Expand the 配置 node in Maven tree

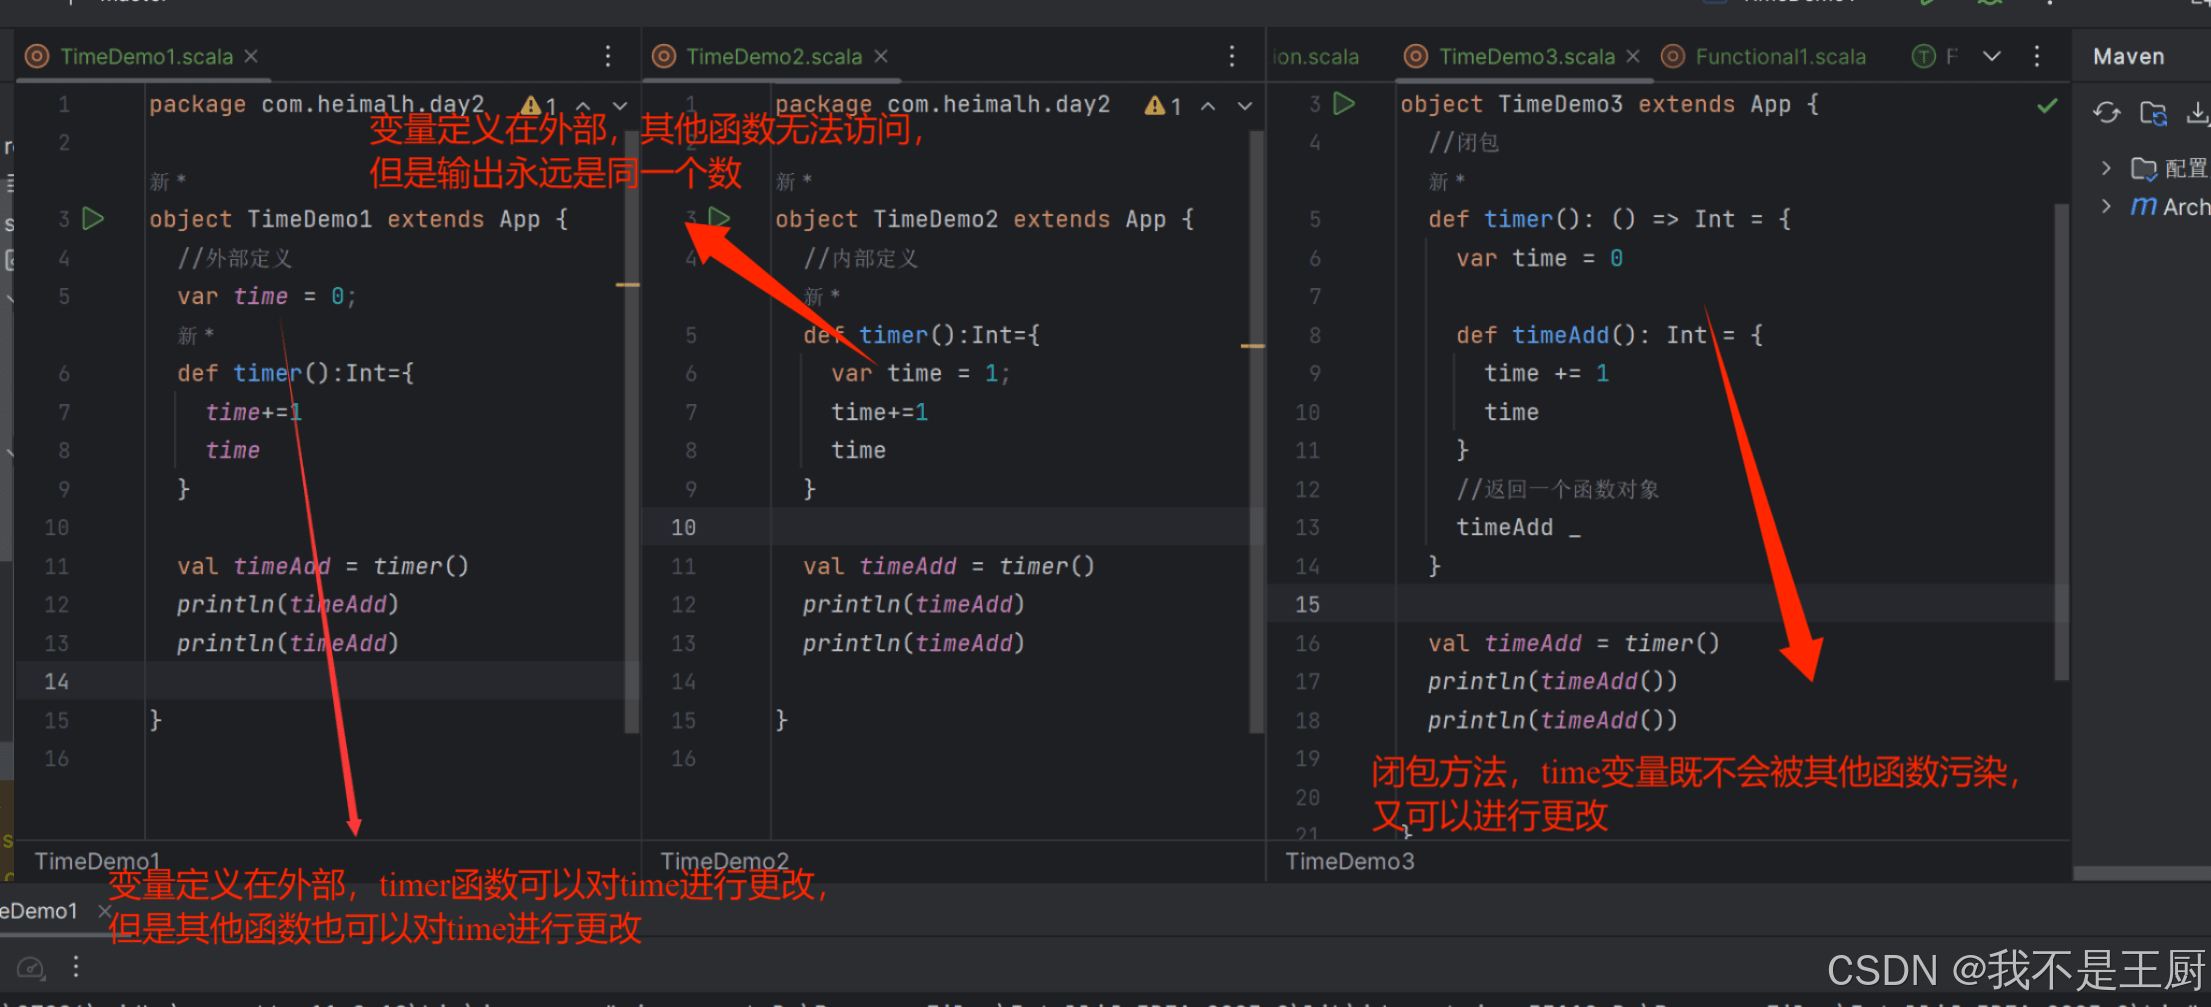2106,168
